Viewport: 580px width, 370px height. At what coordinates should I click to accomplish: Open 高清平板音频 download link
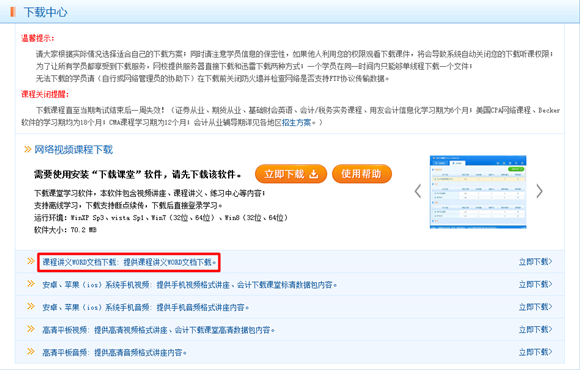(x=114, y=353)
